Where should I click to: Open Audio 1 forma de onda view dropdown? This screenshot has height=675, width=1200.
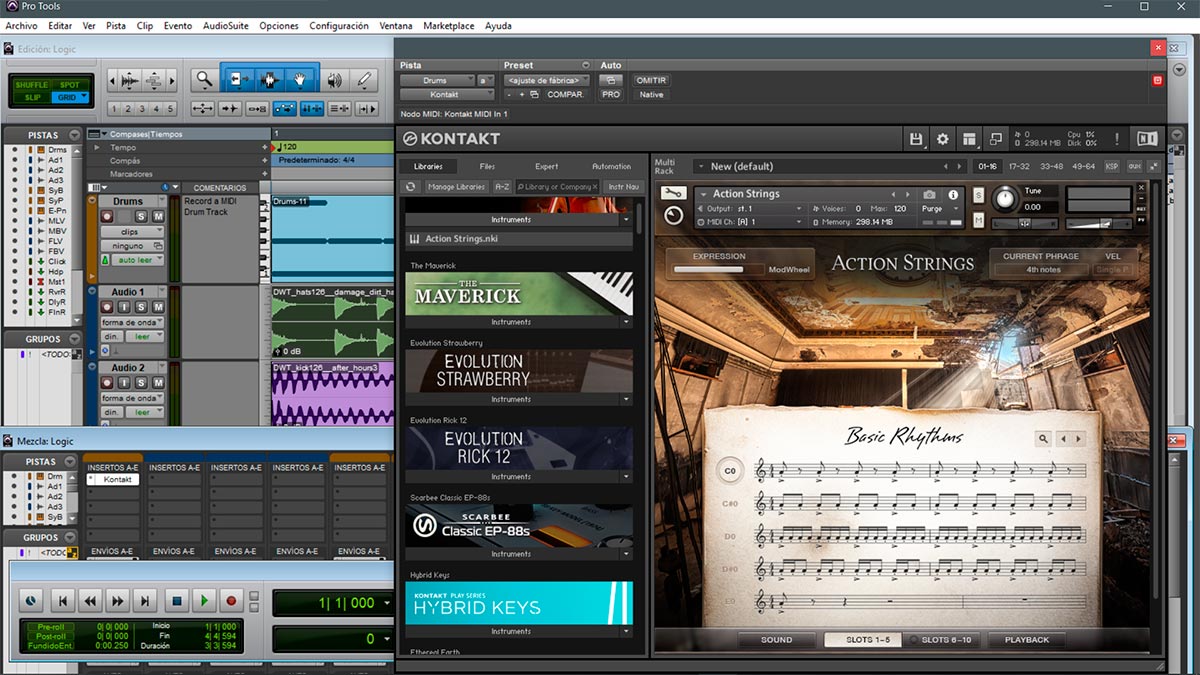tap(132, 321)
